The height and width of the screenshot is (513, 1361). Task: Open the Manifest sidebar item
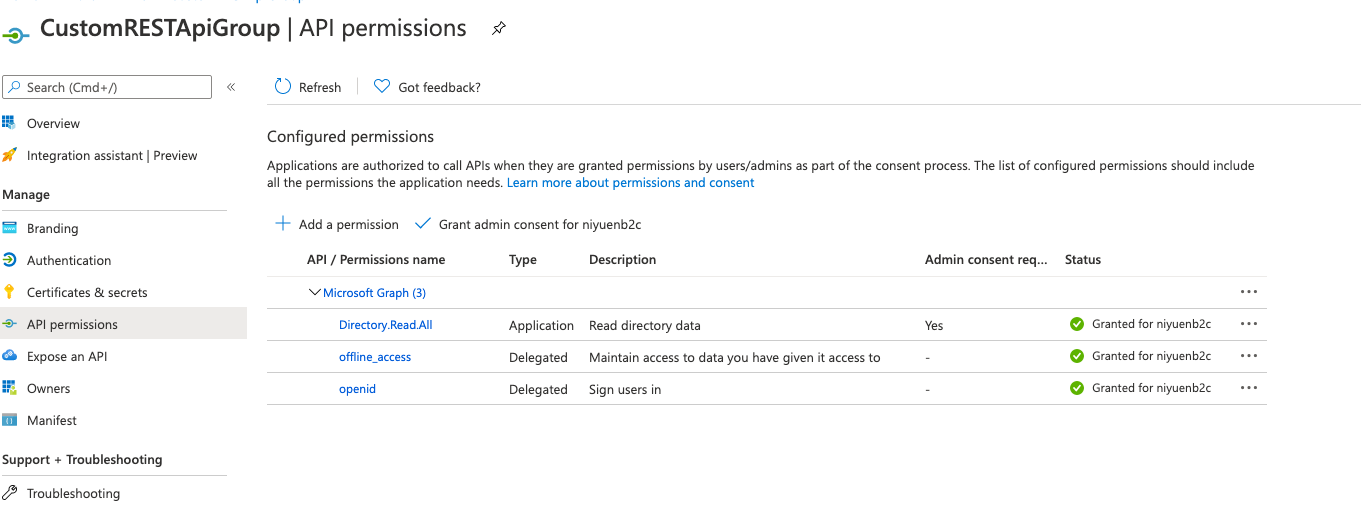coord(52,420)
